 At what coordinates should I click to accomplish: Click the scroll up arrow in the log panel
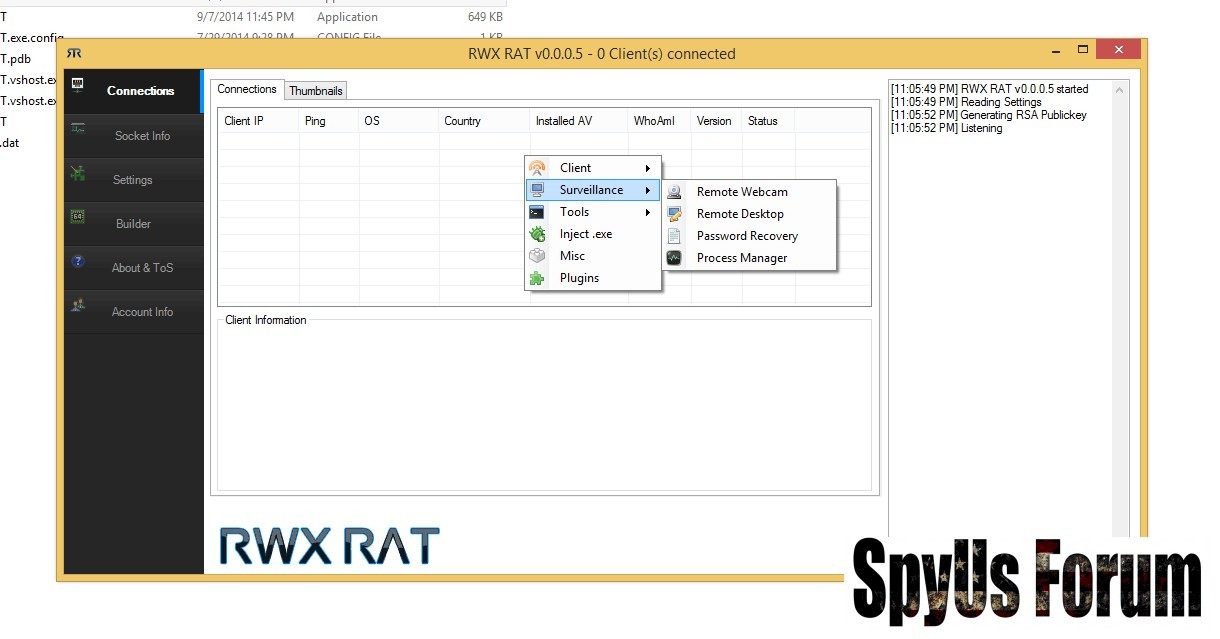(x=1120, y=90)
